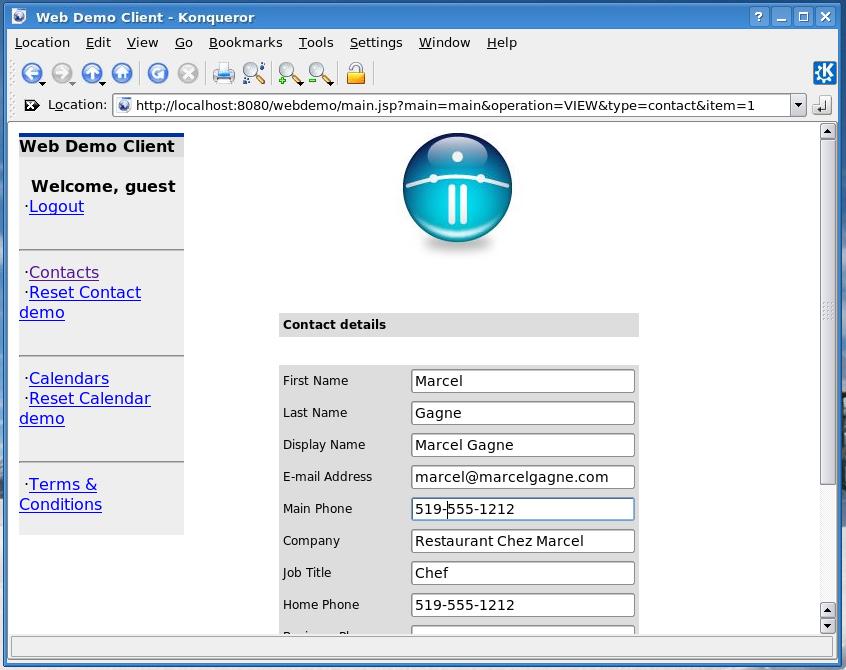Screen dimensions: 846x670
Task: Click the Logout link
Action: [x=56, y=206]
